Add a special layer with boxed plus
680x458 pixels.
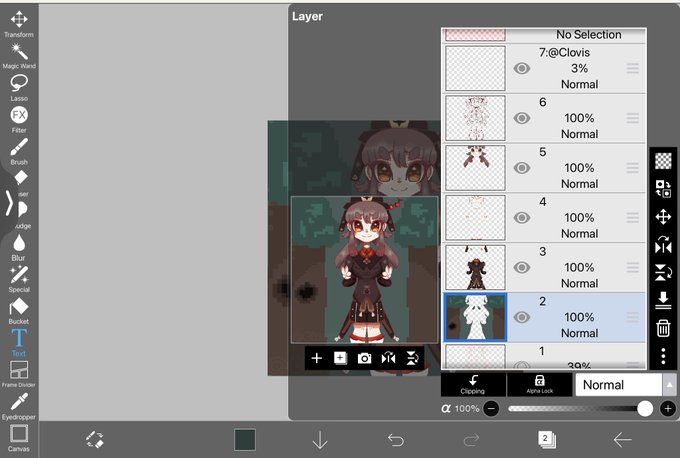click(x=340, y=358)
